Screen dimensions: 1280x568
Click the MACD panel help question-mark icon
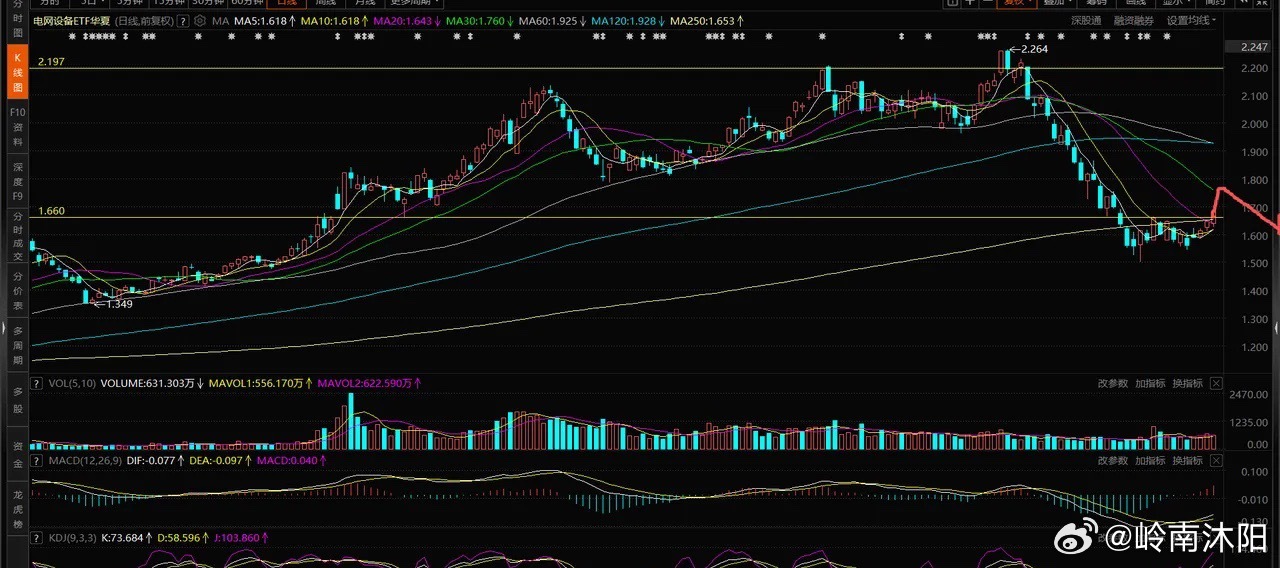pyautogui.click(x=37, y=460)
